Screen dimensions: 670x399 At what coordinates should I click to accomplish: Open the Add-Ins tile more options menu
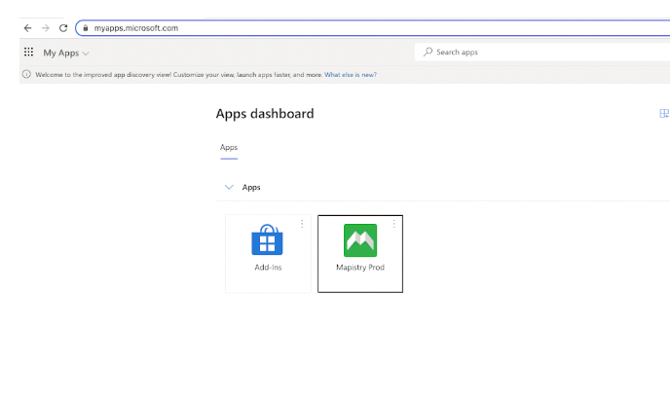(302, 224)
